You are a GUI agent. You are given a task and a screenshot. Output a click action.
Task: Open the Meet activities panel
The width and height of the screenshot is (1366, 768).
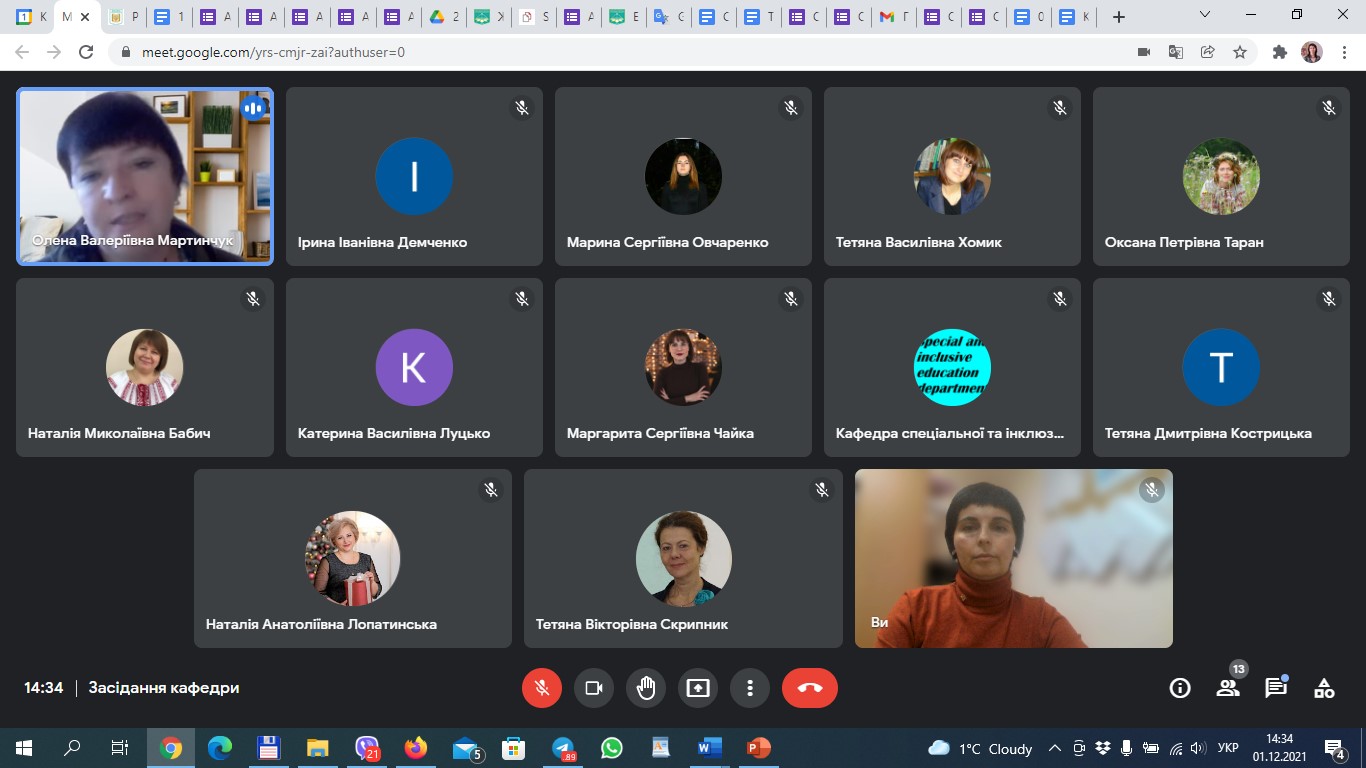(1324, 688)
